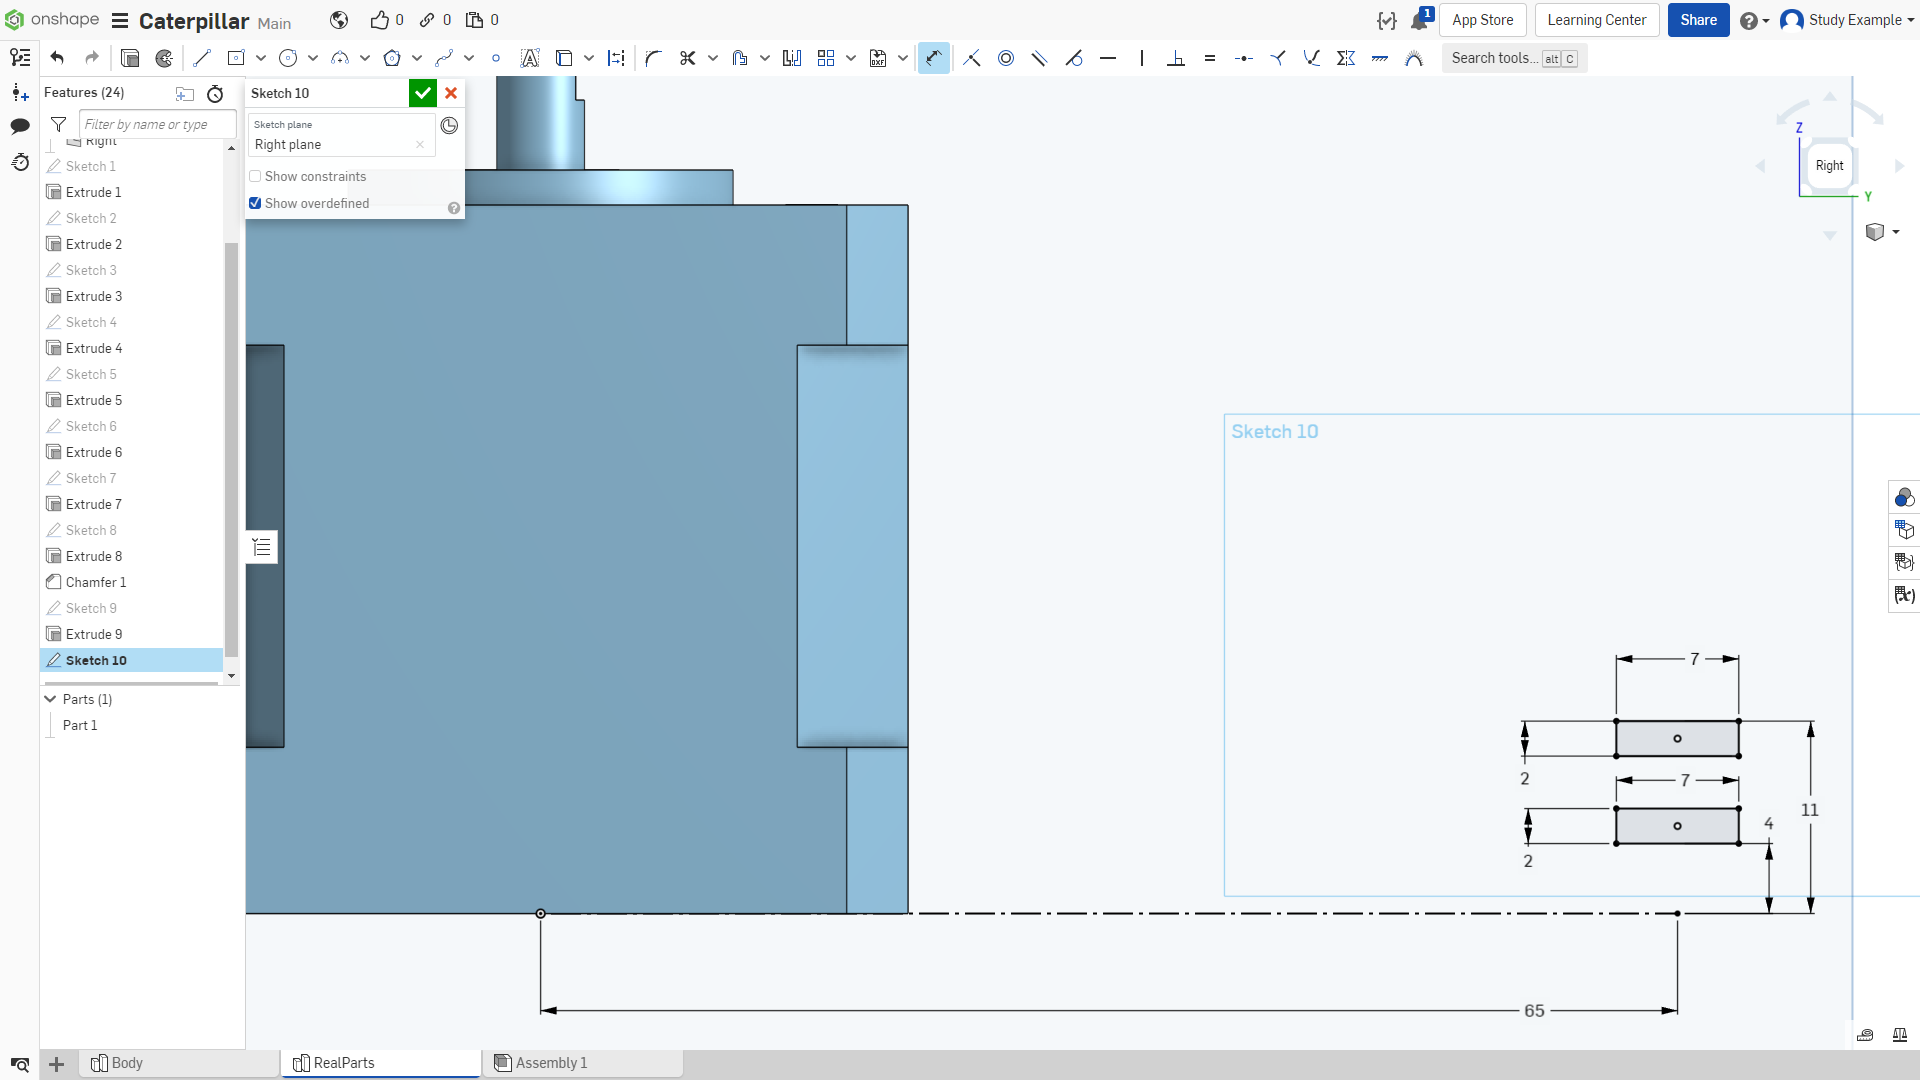Accept Sketch 10 with green checkmark
Image resolution: width=1920 pixels, height=1080 pixels.
(x=423, y=93)
